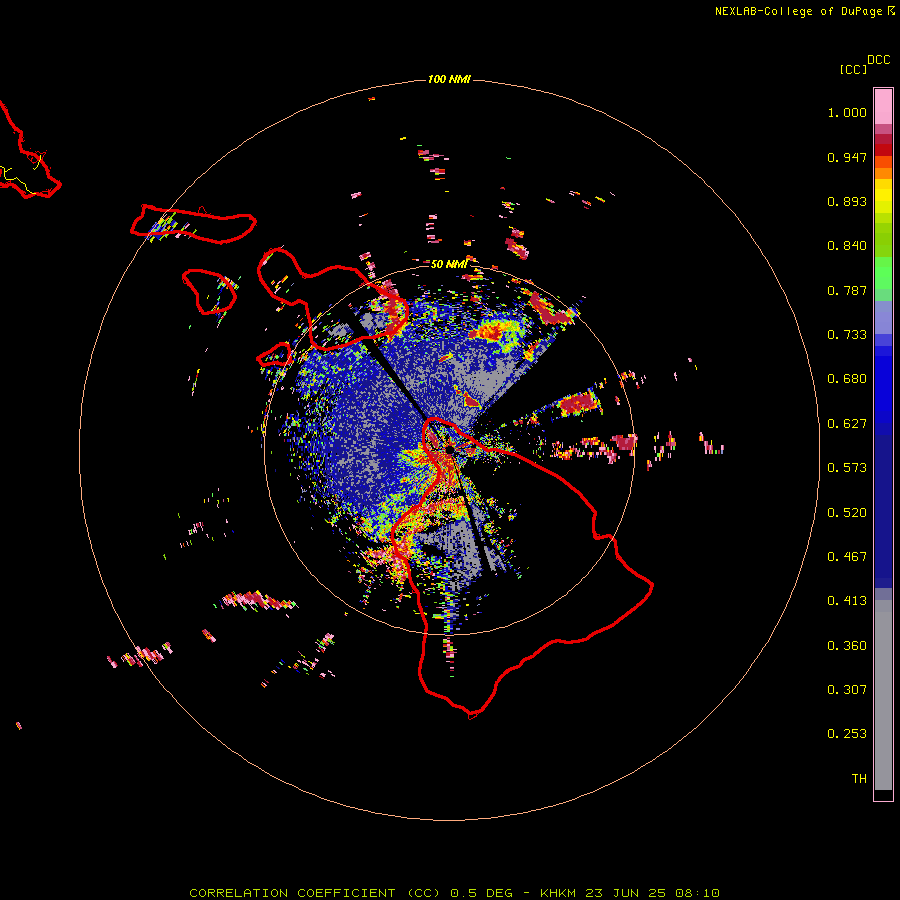Image resolution: width=900 pixels, height=900 pixels.
Task: Click the pink top segment of the color bar
Action: (883, 107)
